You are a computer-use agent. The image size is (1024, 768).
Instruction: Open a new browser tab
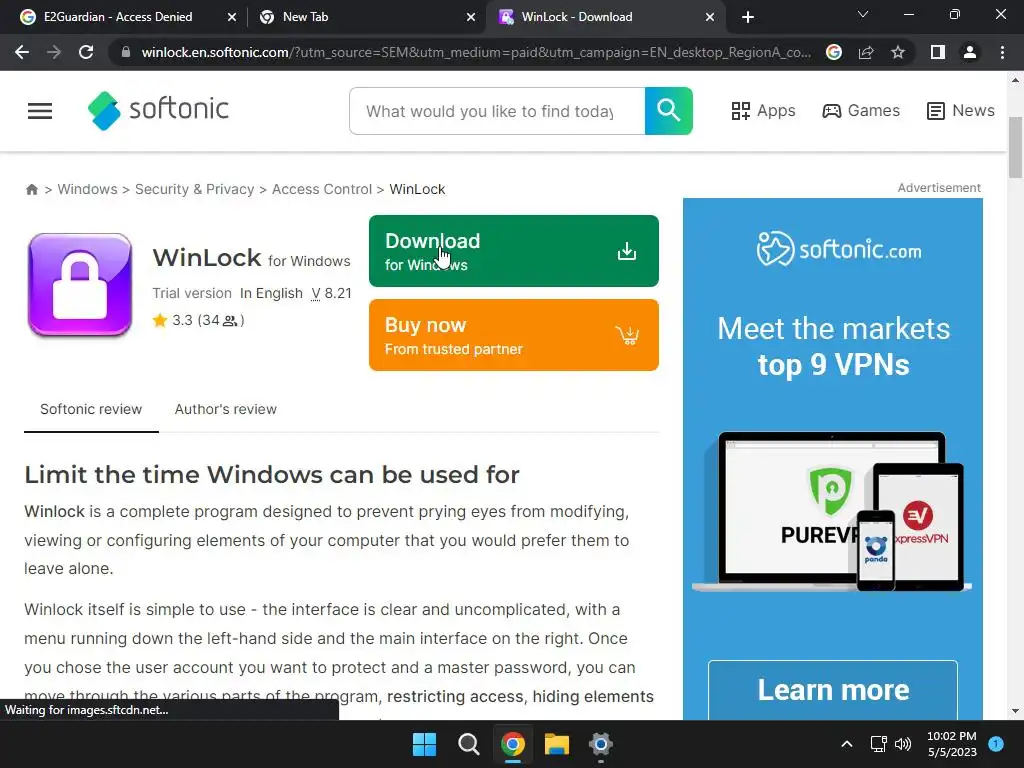click(x=748, y=18)
